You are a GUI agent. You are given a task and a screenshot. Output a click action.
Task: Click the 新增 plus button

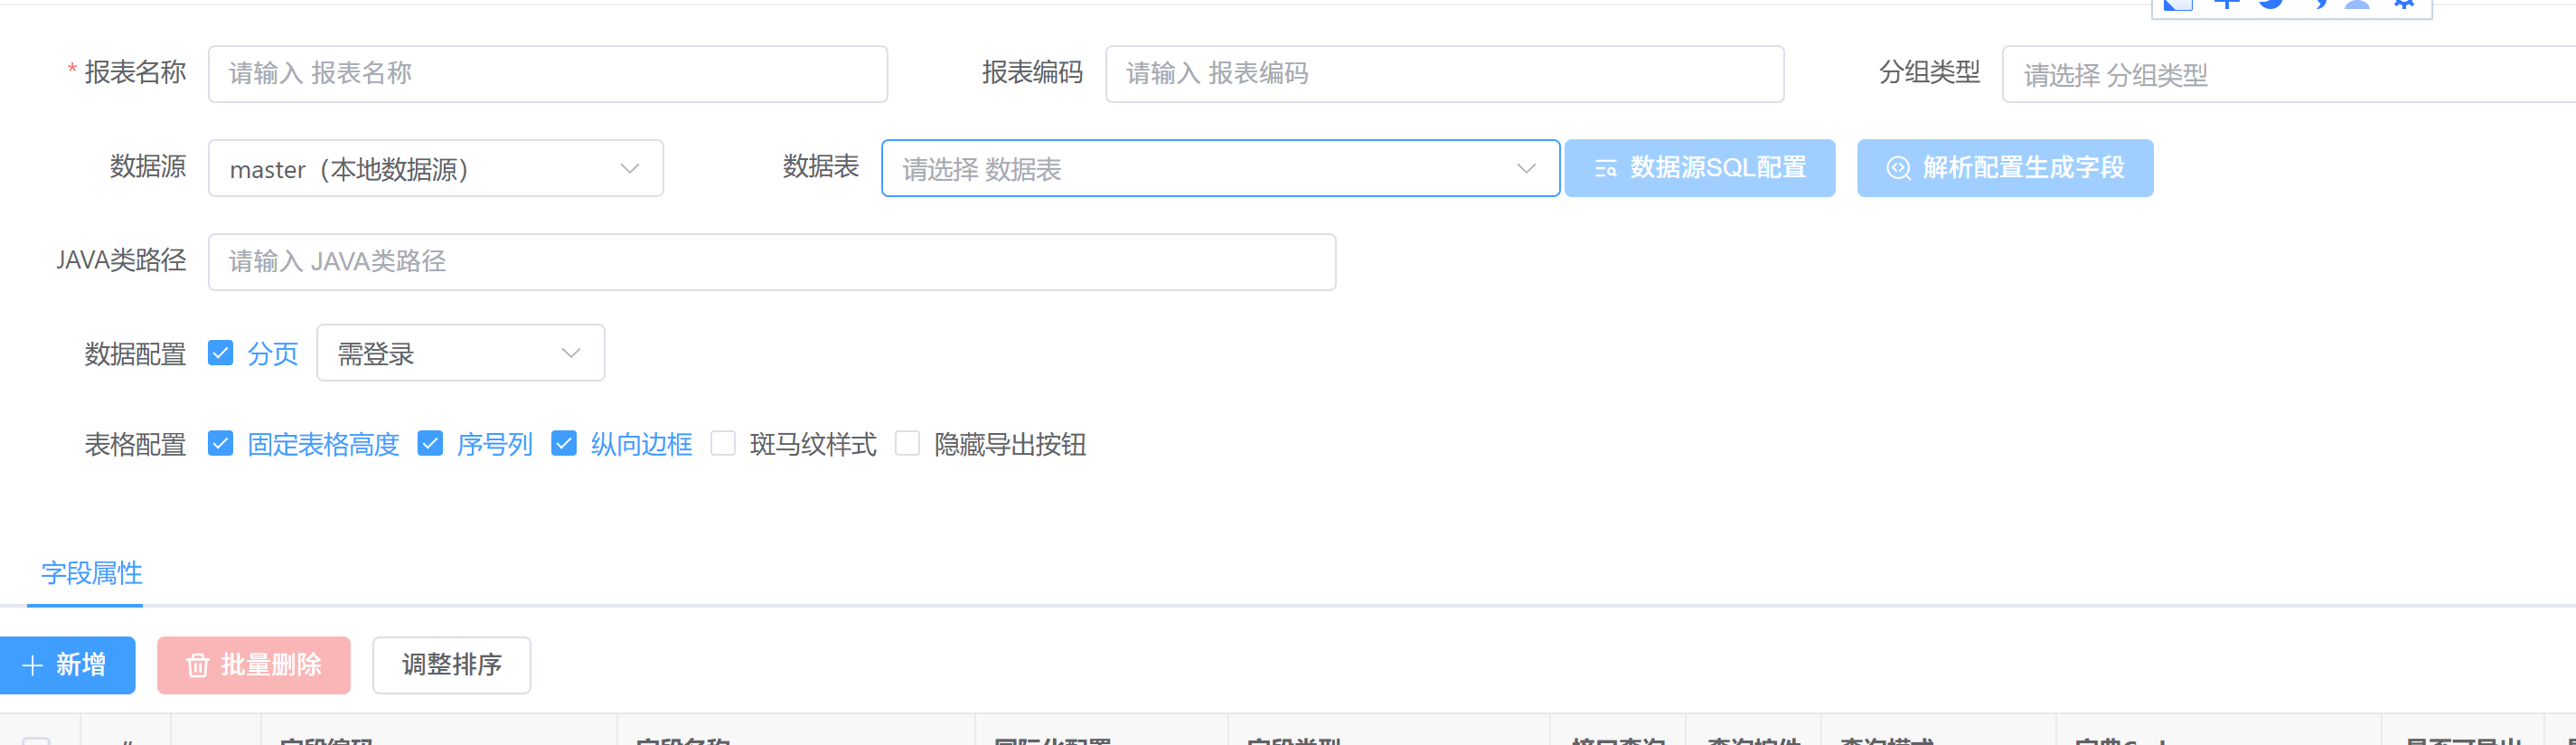(66, 665)
